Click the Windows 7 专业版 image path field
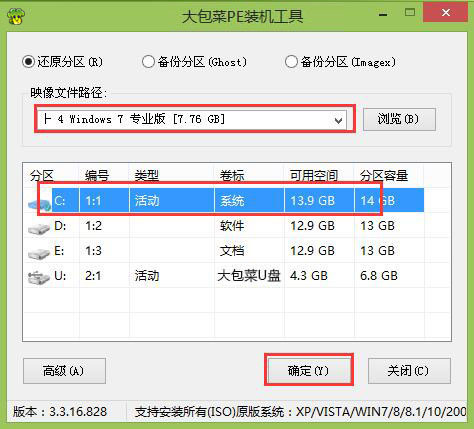The height and width of the screenshot is (429, 474). pos(191,119)
